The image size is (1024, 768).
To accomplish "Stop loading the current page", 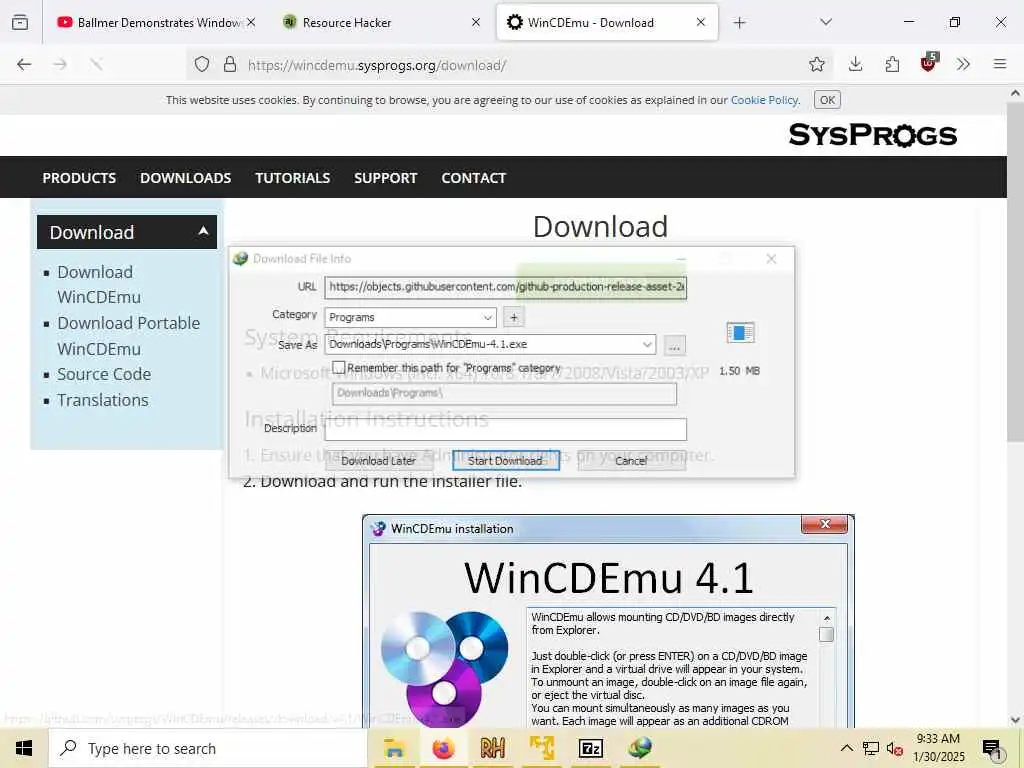I will [x=96, y=64].
